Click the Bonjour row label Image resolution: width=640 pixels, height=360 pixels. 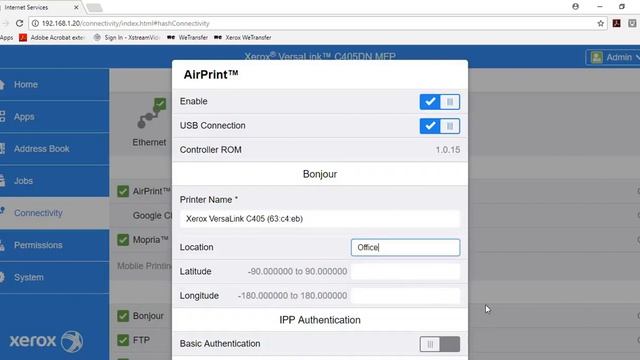[x=148, y=316]
